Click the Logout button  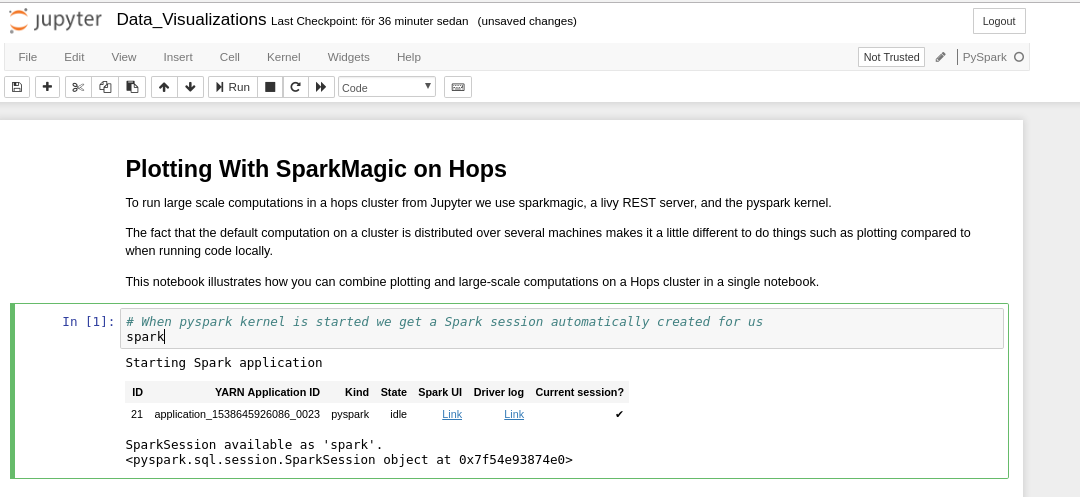999,21
